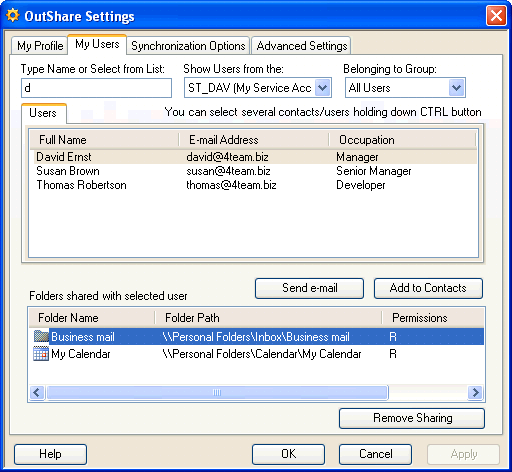
Task: Switch to the My Profile tab
Action: coord(40,46)
